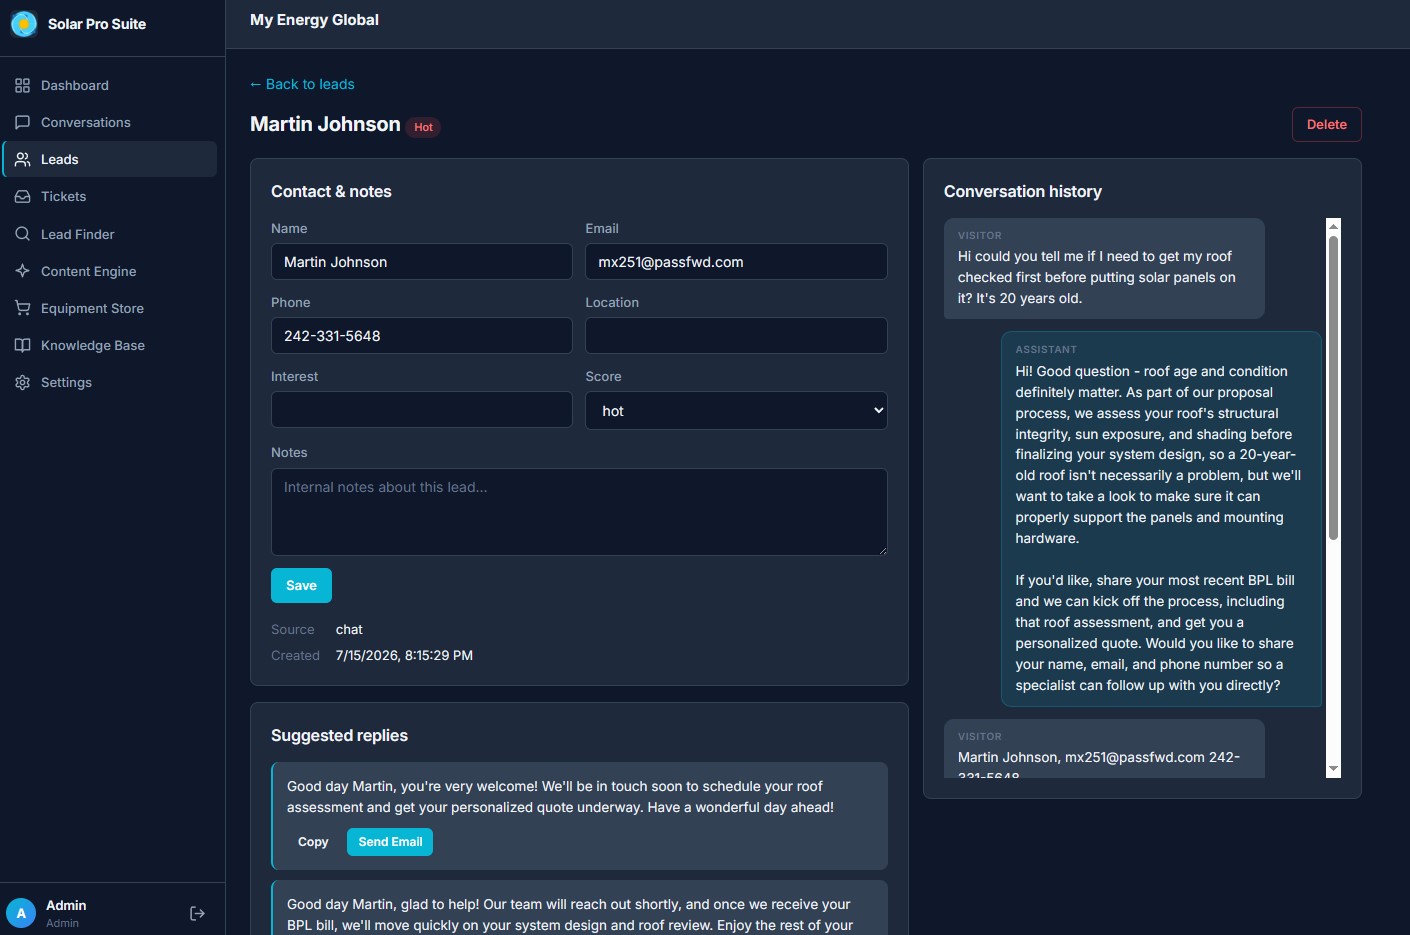Click the internal Notes text area
This screenshot has width=1410, height=935.
click(579, 512)
